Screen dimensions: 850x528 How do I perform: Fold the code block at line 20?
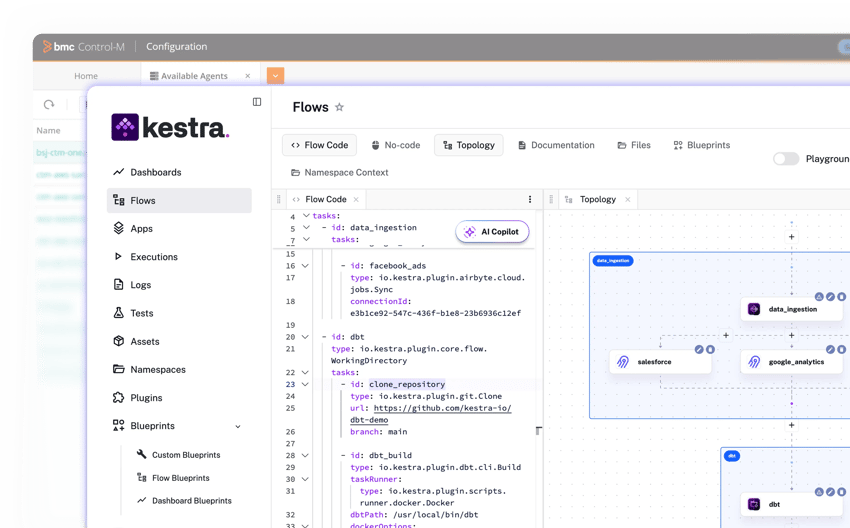(x=306, y=337)
